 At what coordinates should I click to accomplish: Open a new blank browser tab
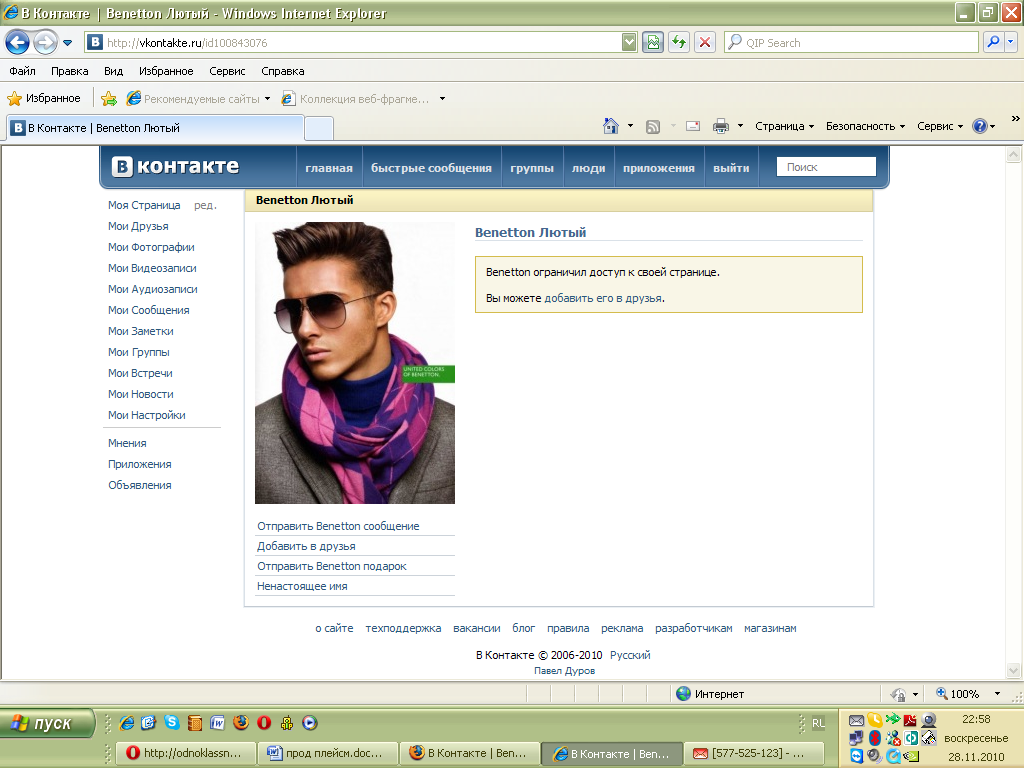(x=319, y=128)
